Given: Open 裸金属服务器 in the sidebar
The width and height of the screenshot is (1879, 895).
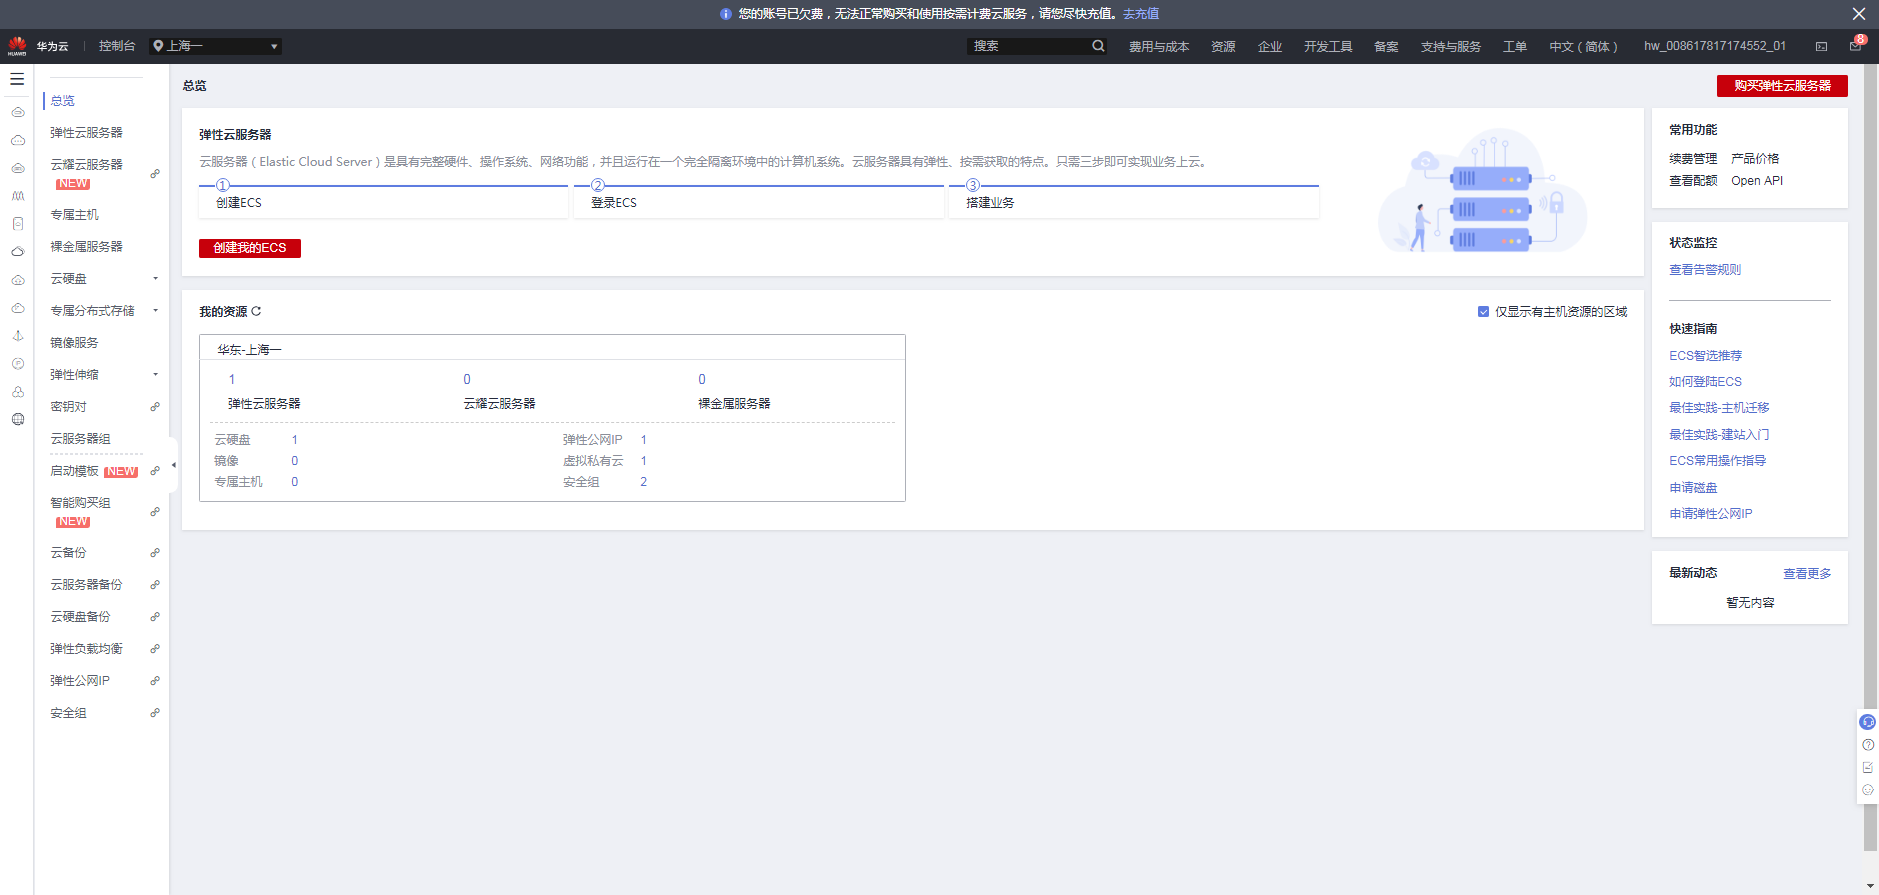Looking at the screenshot, I should (x=87, y=247).
